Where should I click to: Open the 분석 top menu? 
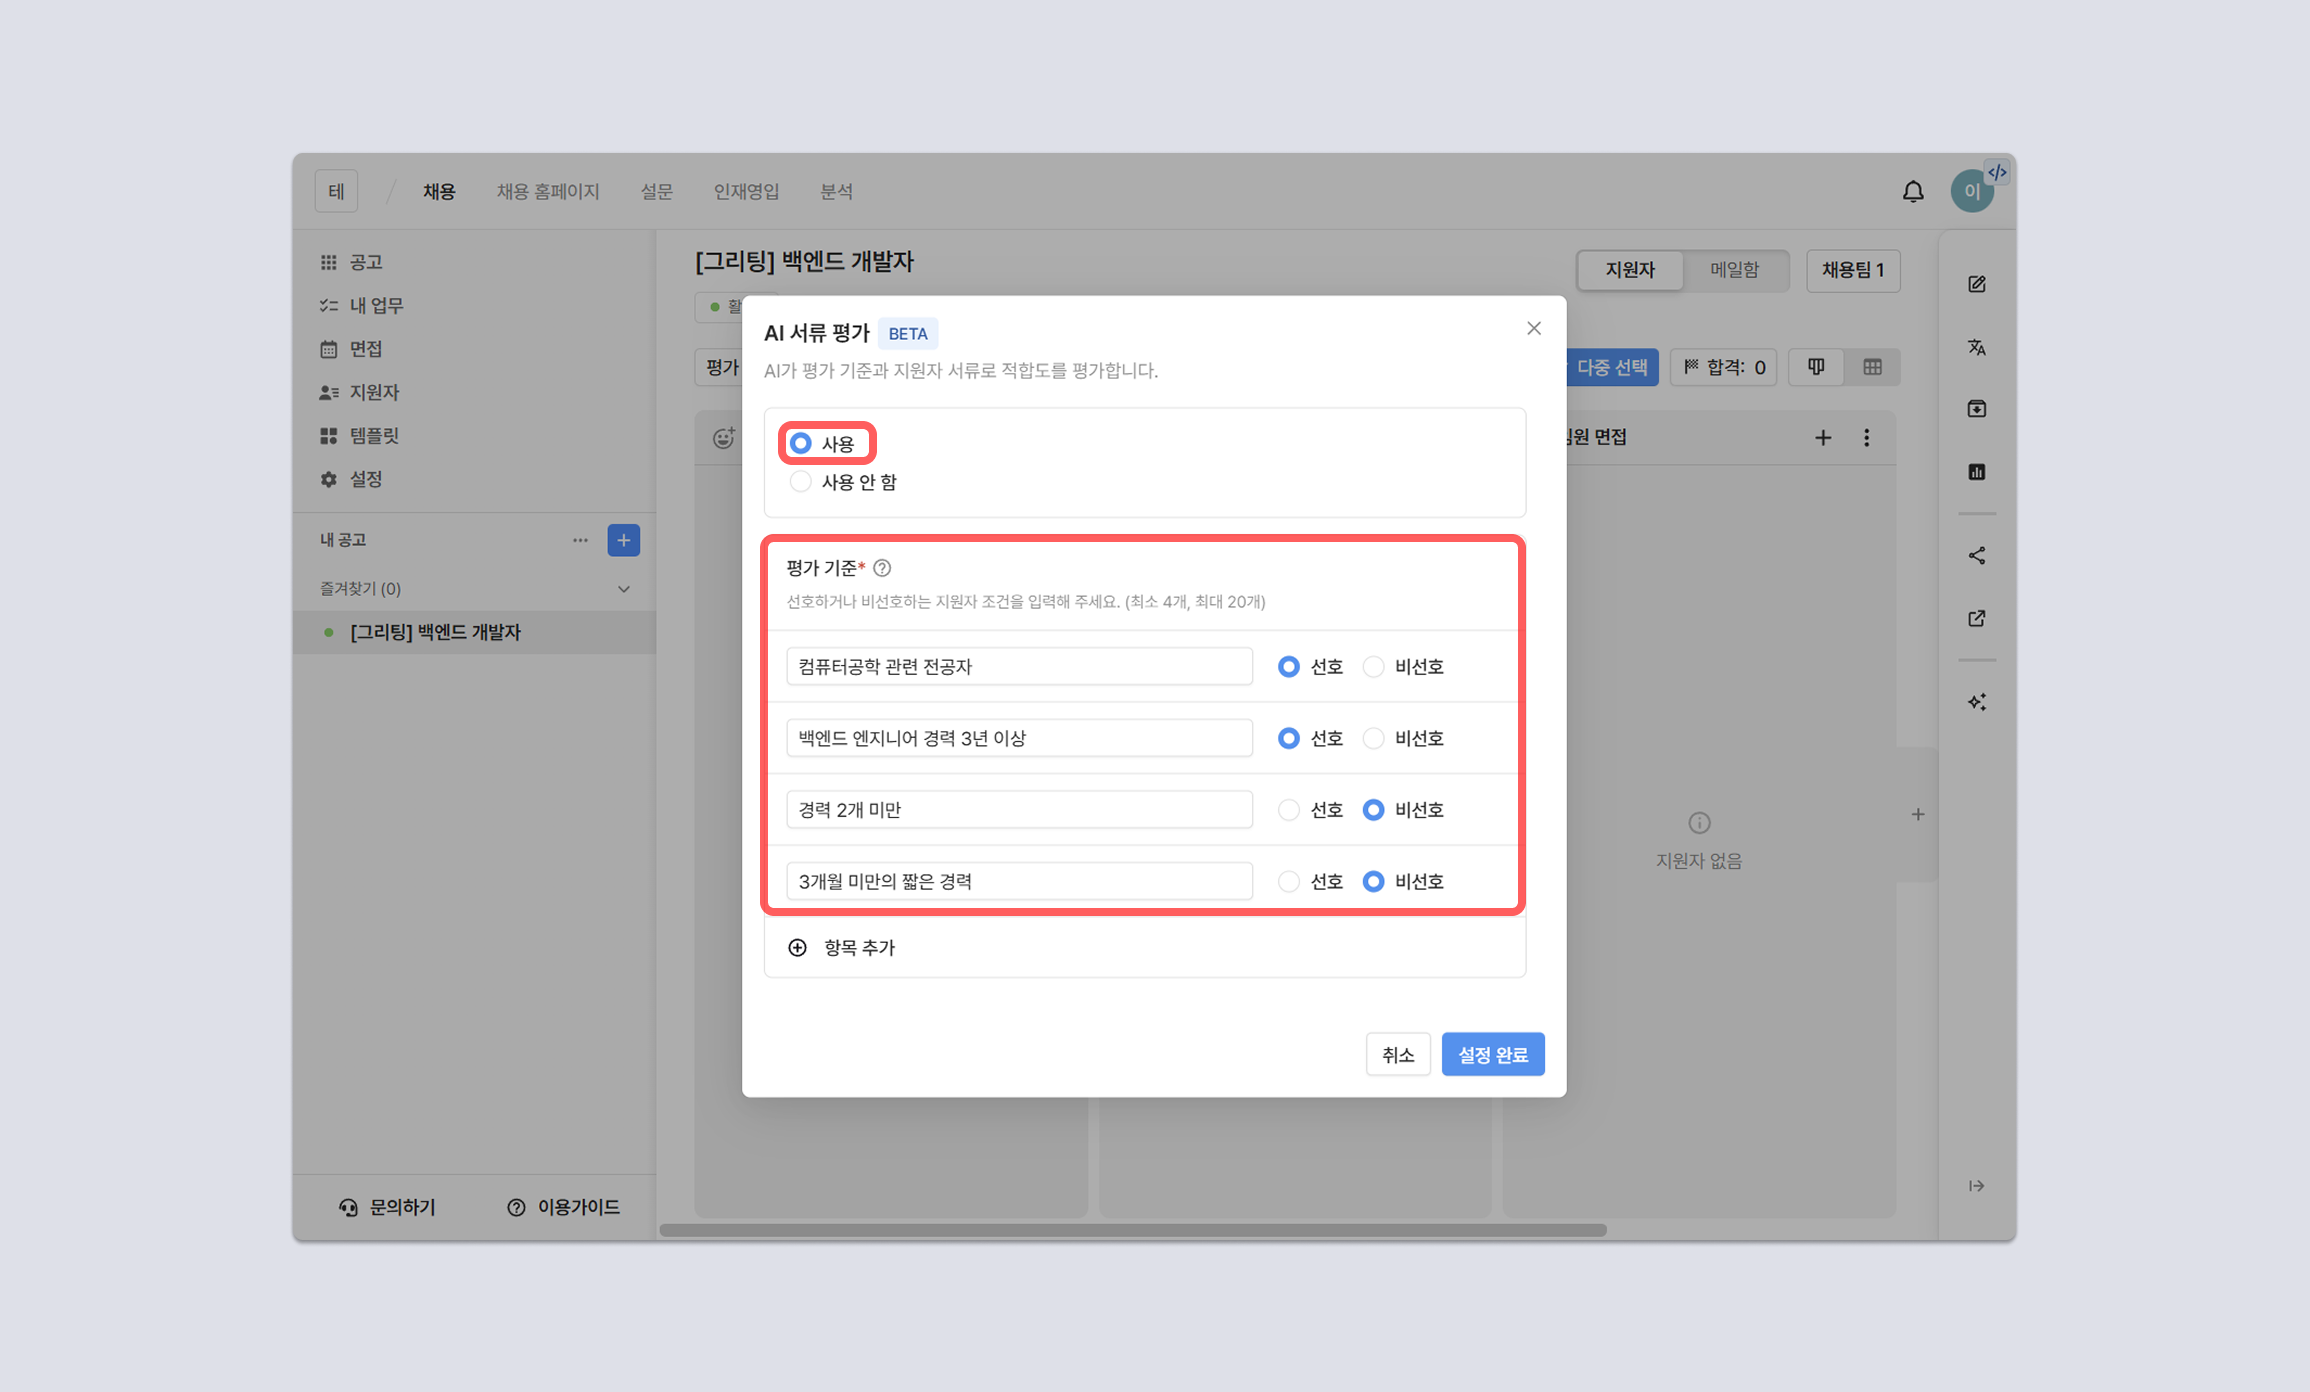point(836,191)
